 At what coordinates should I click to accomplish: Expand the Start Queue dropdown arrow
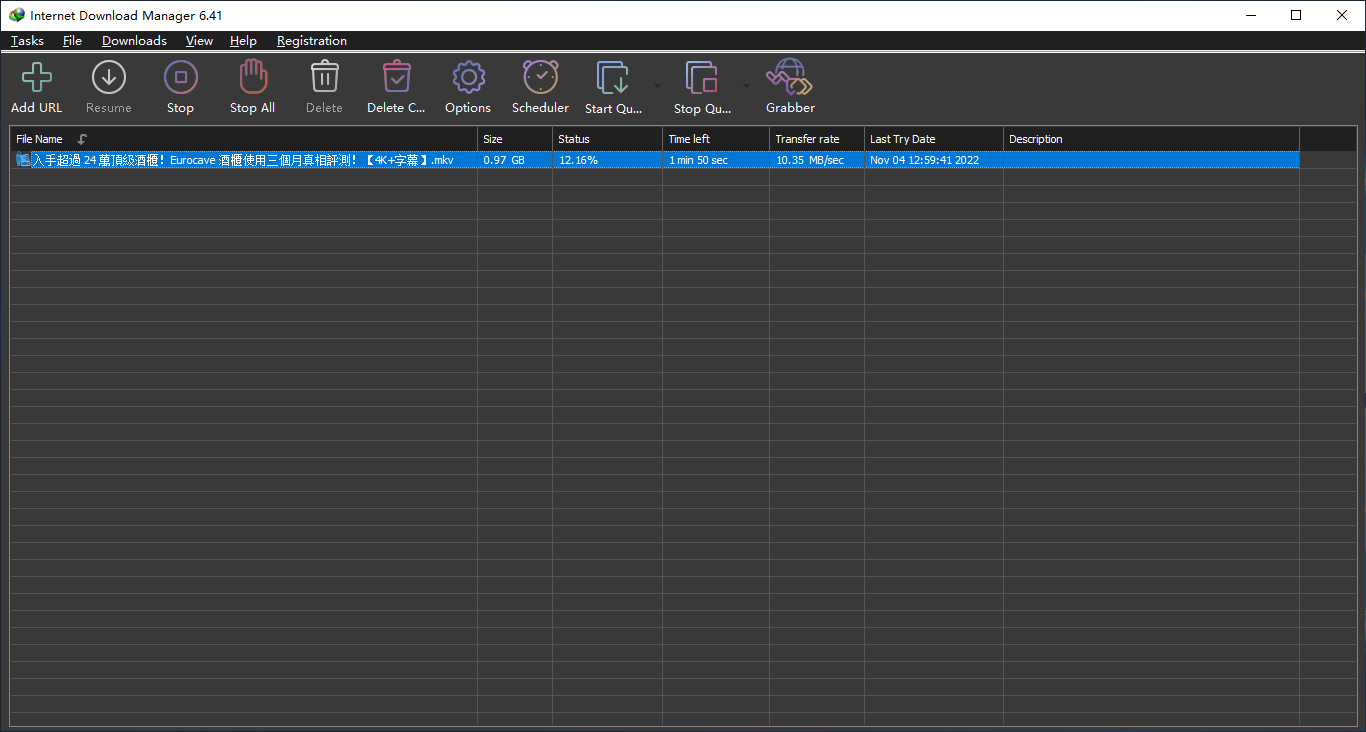click(657, 86)
